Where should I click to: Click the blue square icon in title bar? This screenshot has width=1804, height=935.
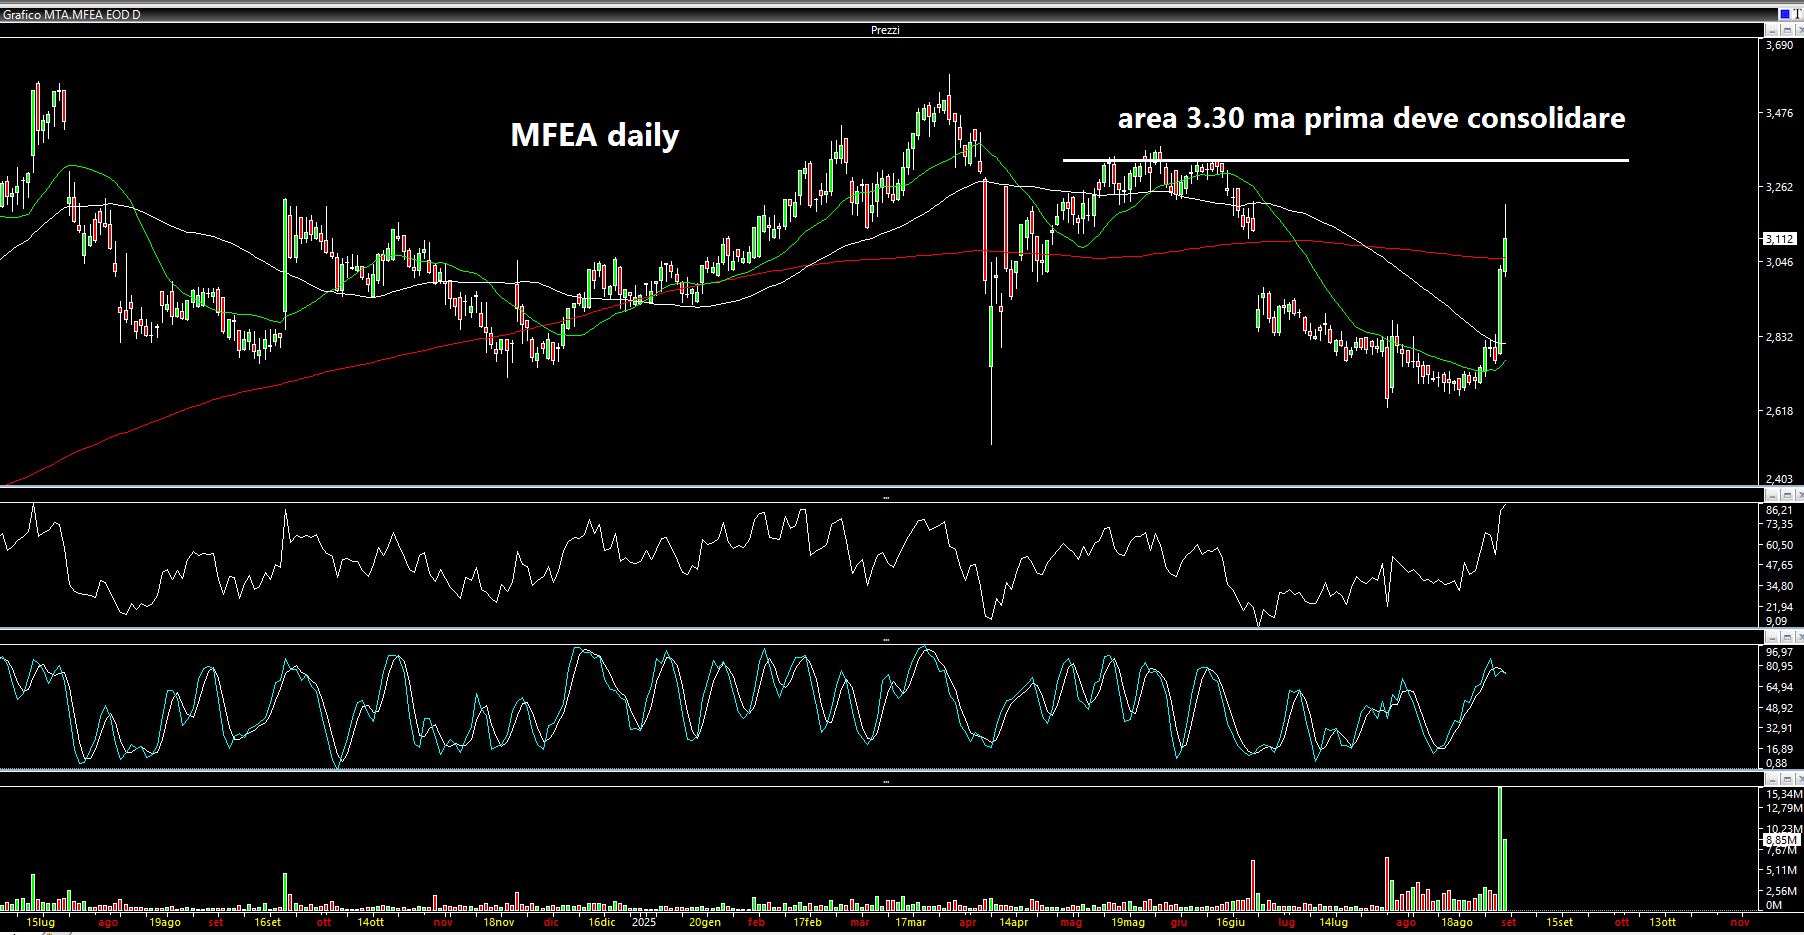(1785, 14)
